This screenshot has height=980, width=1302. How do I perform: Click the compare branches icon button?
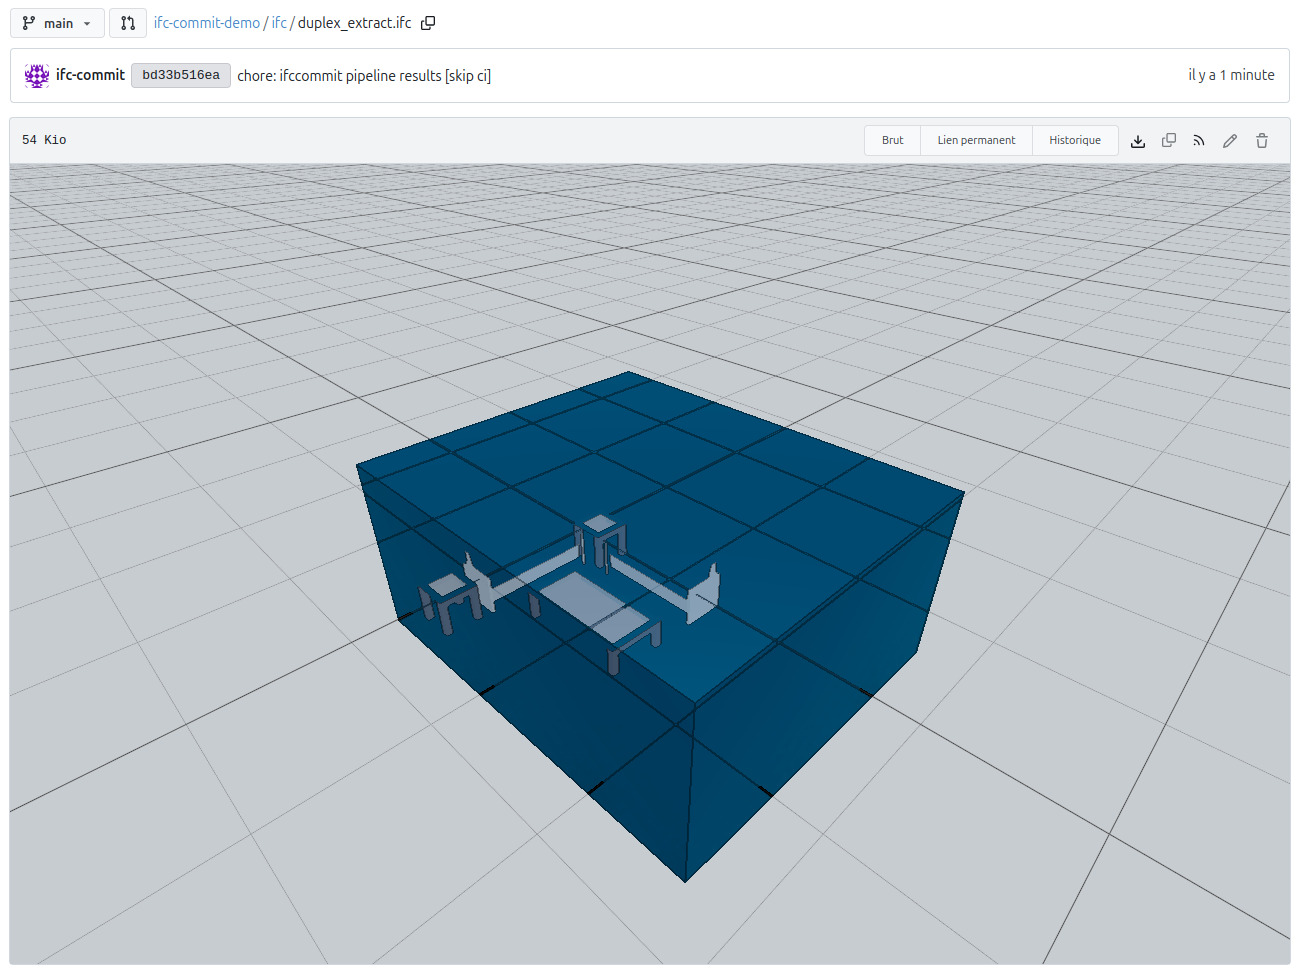coord(128,23)
